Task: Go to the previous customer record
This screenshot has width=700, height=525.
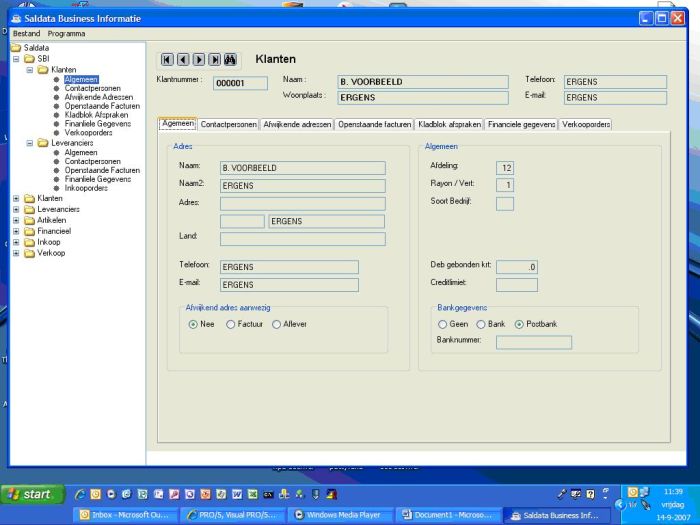Action: click(183, 60)
